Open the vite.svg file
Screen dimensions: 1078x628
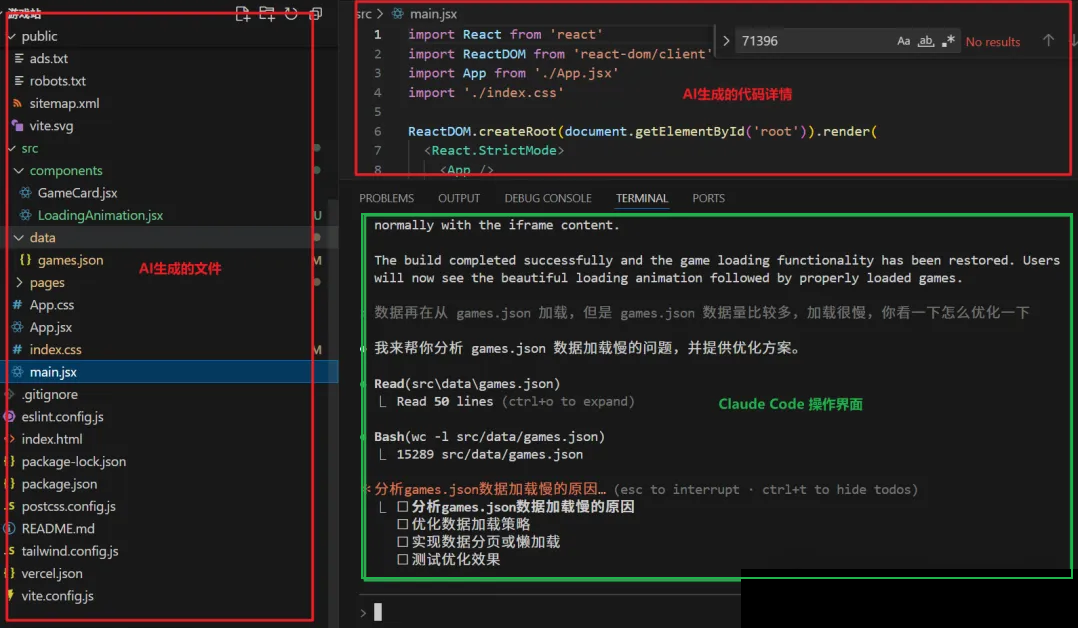[51, 126]
